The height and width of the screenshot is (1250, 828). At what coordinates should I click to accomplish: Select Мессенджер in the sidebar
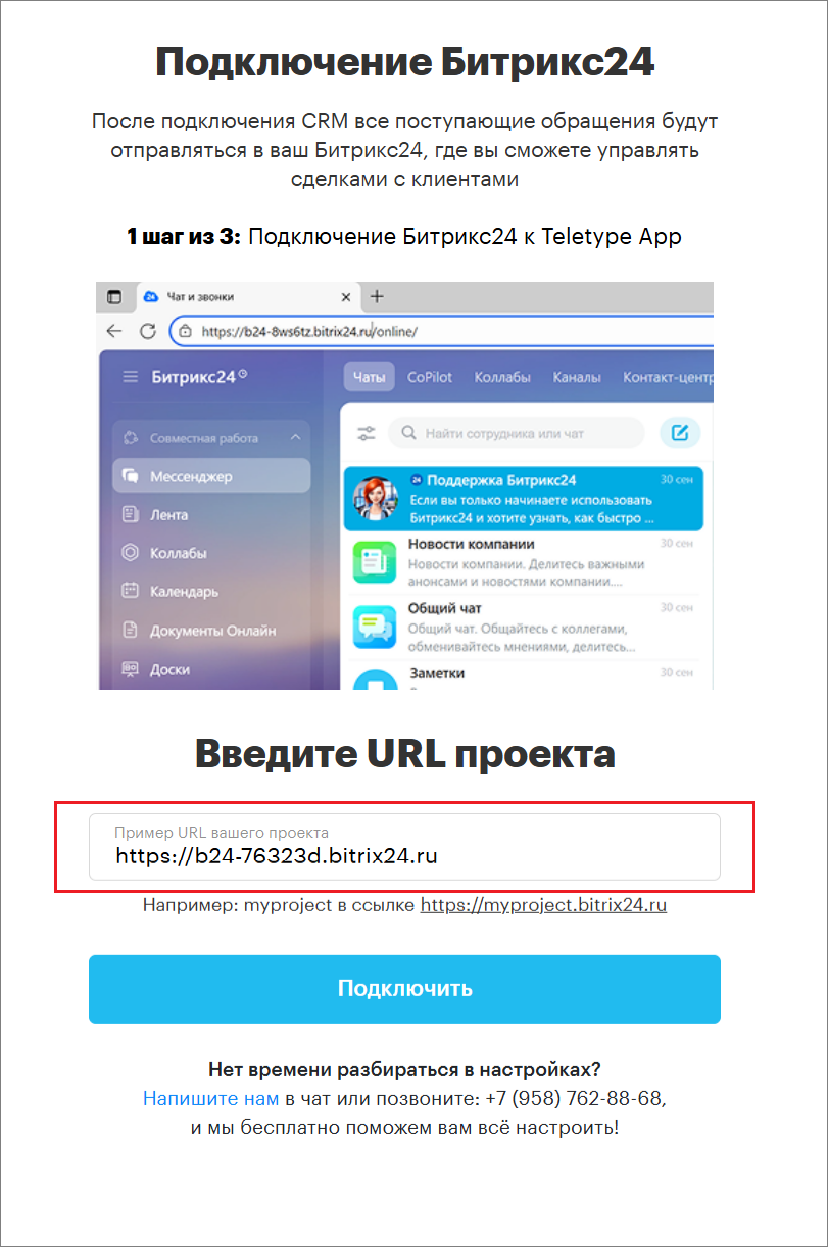click(211, 476)
